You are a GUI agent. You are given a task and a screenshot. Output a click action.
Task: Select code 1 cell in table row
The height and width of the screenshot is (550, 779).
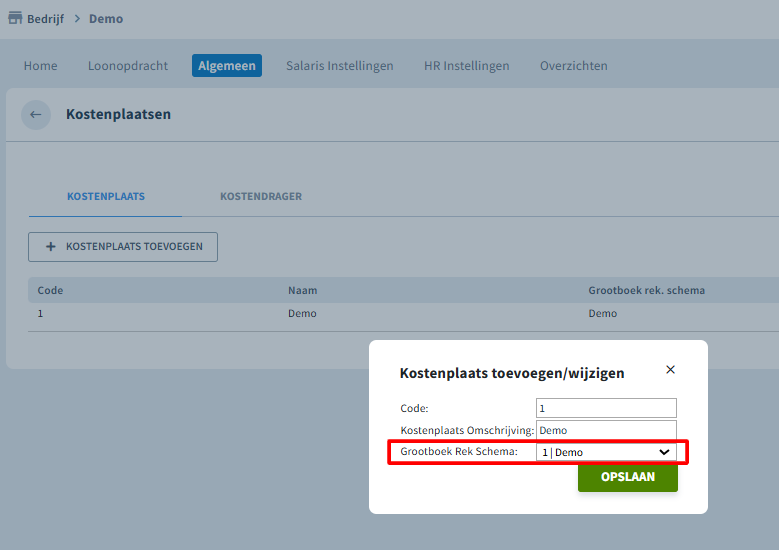click(40, 314)
